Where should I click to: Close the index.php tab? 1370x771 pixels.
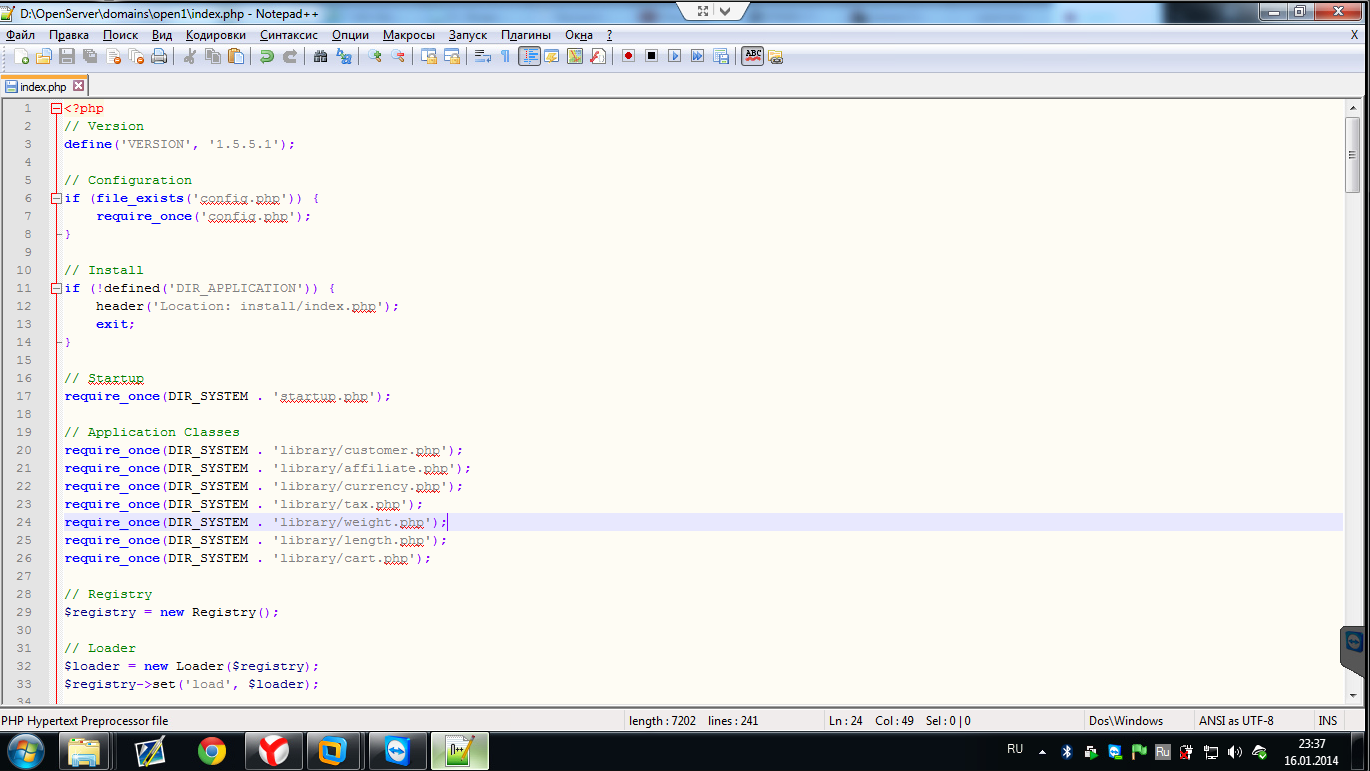(79, 87)
